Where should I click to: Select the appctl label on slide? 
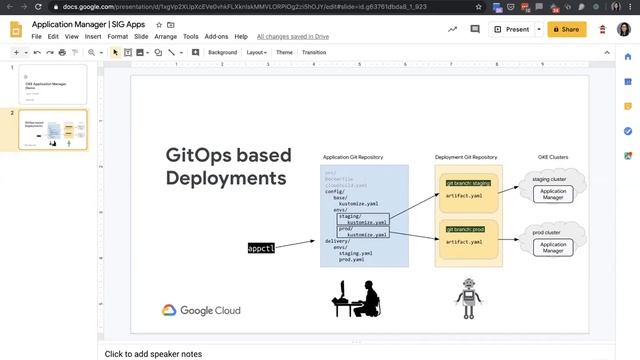[261, 248]
